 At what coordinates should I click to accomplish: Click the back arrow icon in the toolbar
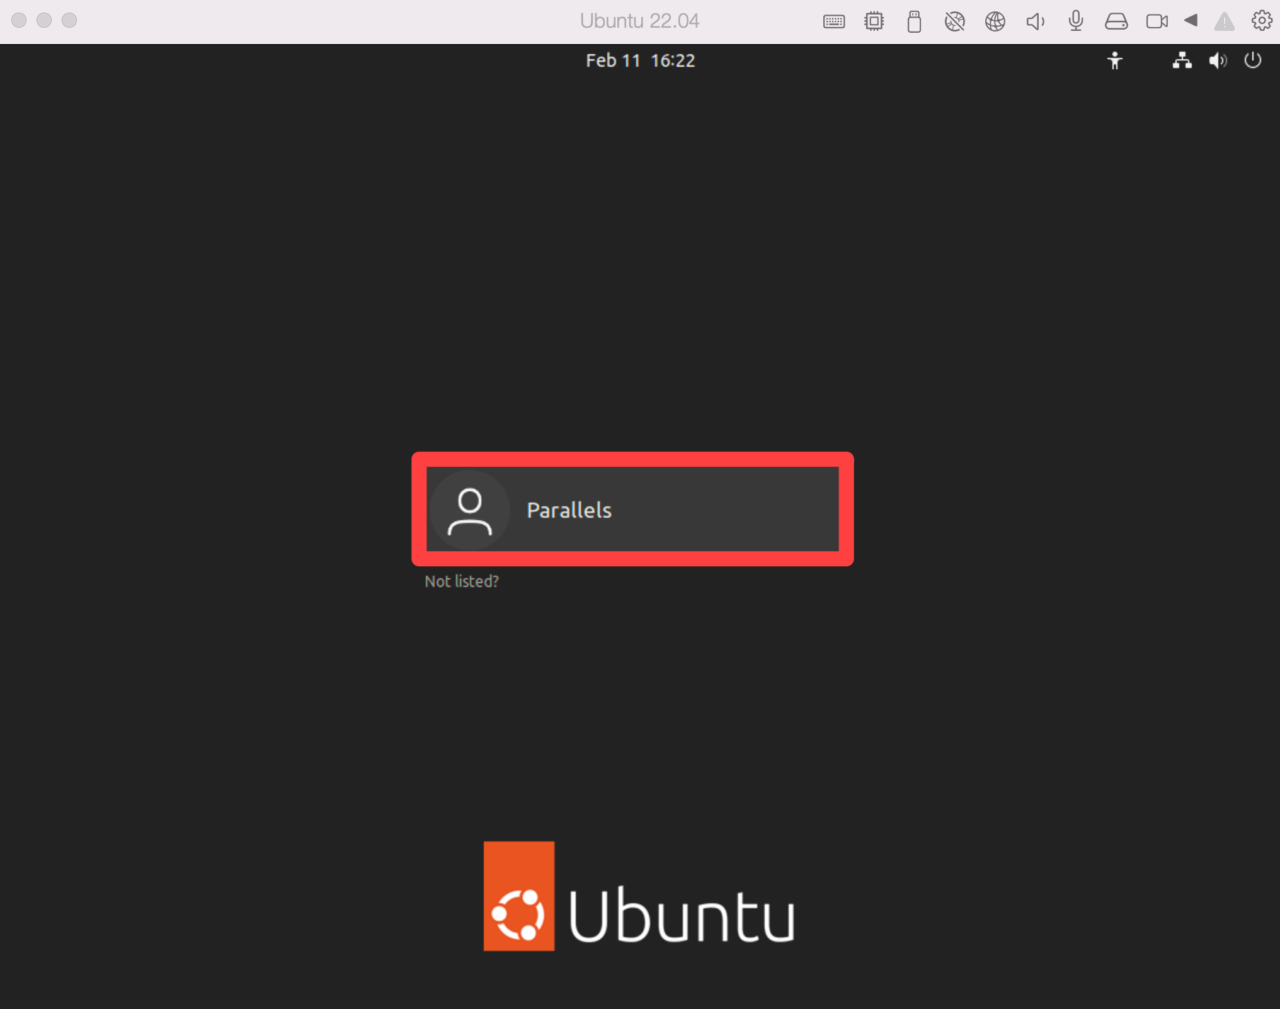[x=1190, y=20]
